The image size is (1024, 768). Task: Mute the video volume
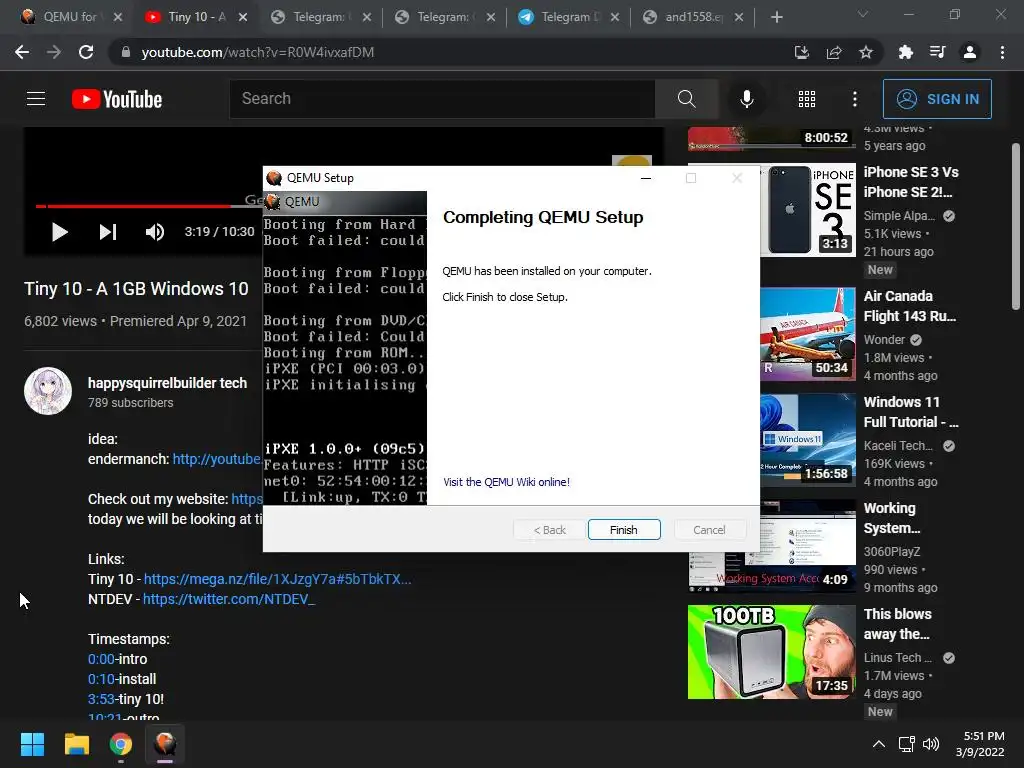click(x=155, y=232)
